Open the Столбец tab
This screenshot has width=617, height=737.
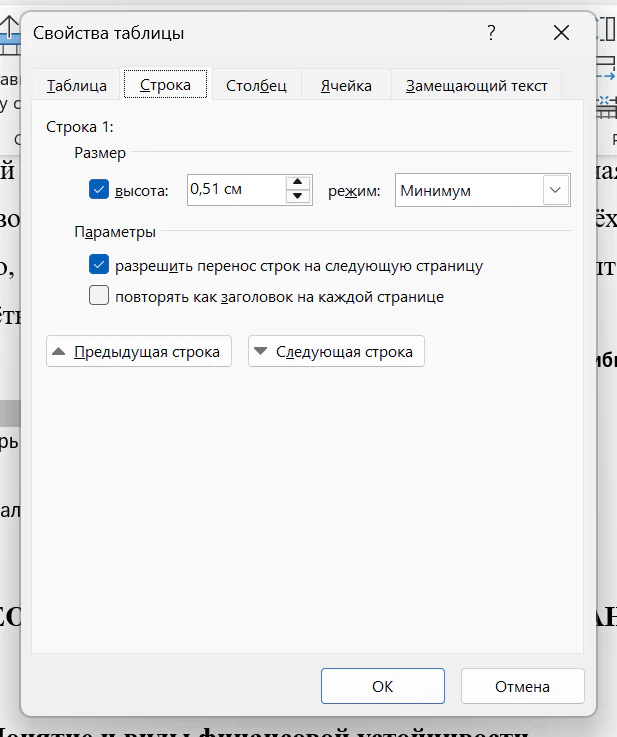[256, 86]
